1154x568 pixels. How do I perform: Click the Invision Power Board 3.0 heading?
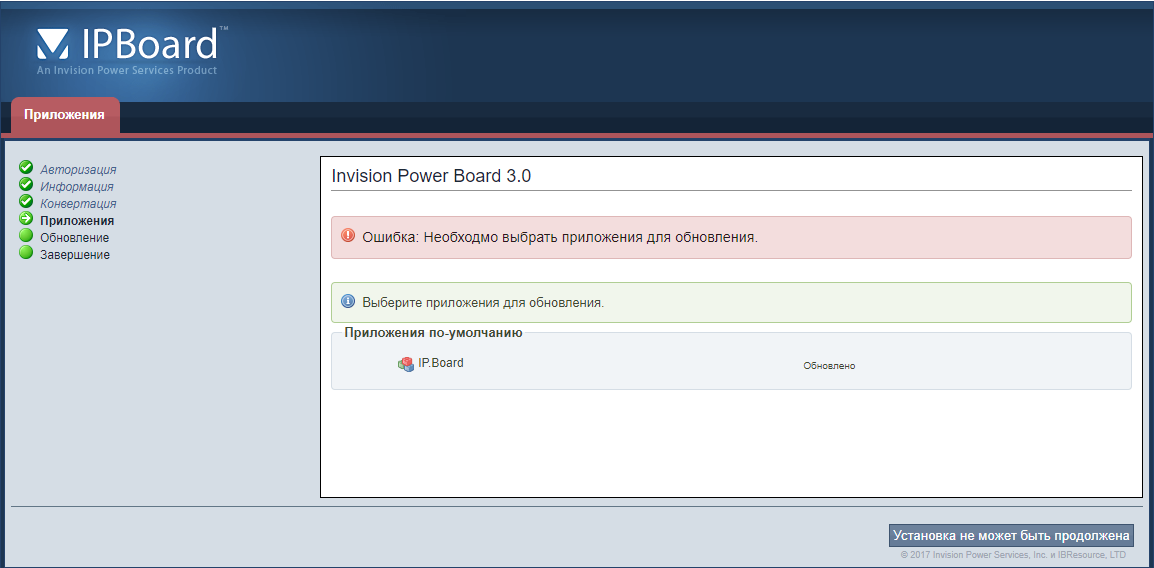tap(431, 177)
